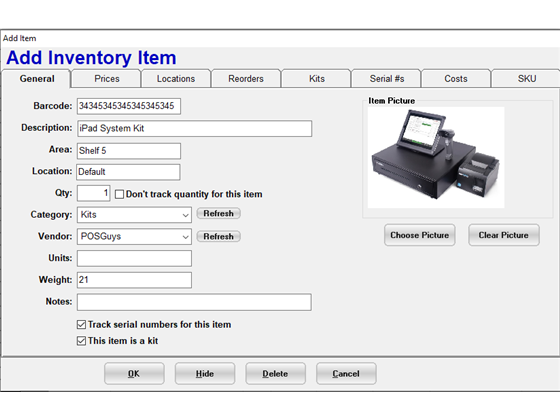
Task: Click the OK button
Action: point(134,374)
